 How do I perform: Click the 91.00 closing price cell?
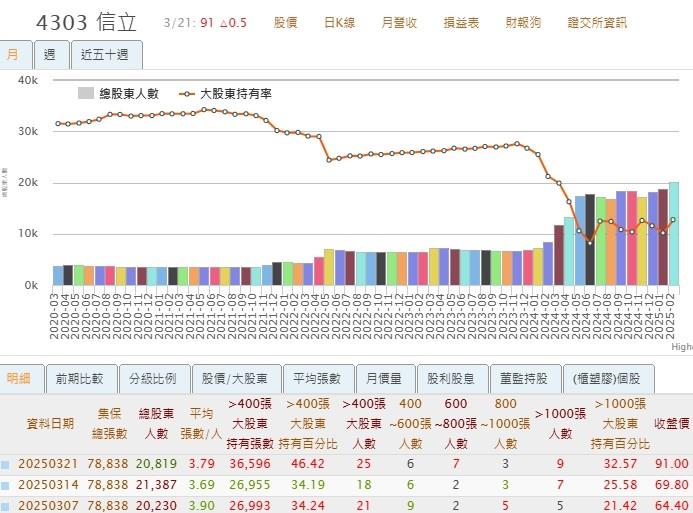671,464
